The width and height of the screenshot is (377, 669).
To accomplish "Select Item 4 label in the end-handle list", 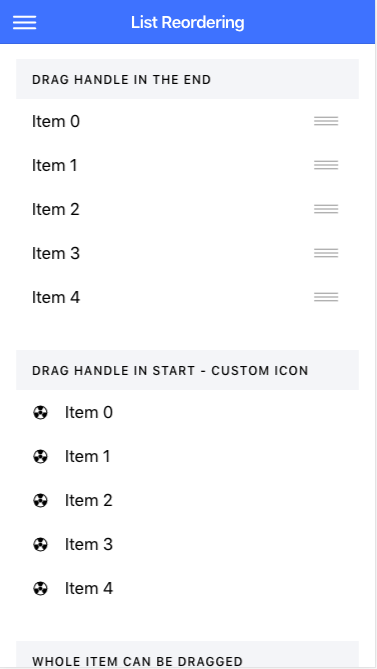I will [x=56, y=297].
